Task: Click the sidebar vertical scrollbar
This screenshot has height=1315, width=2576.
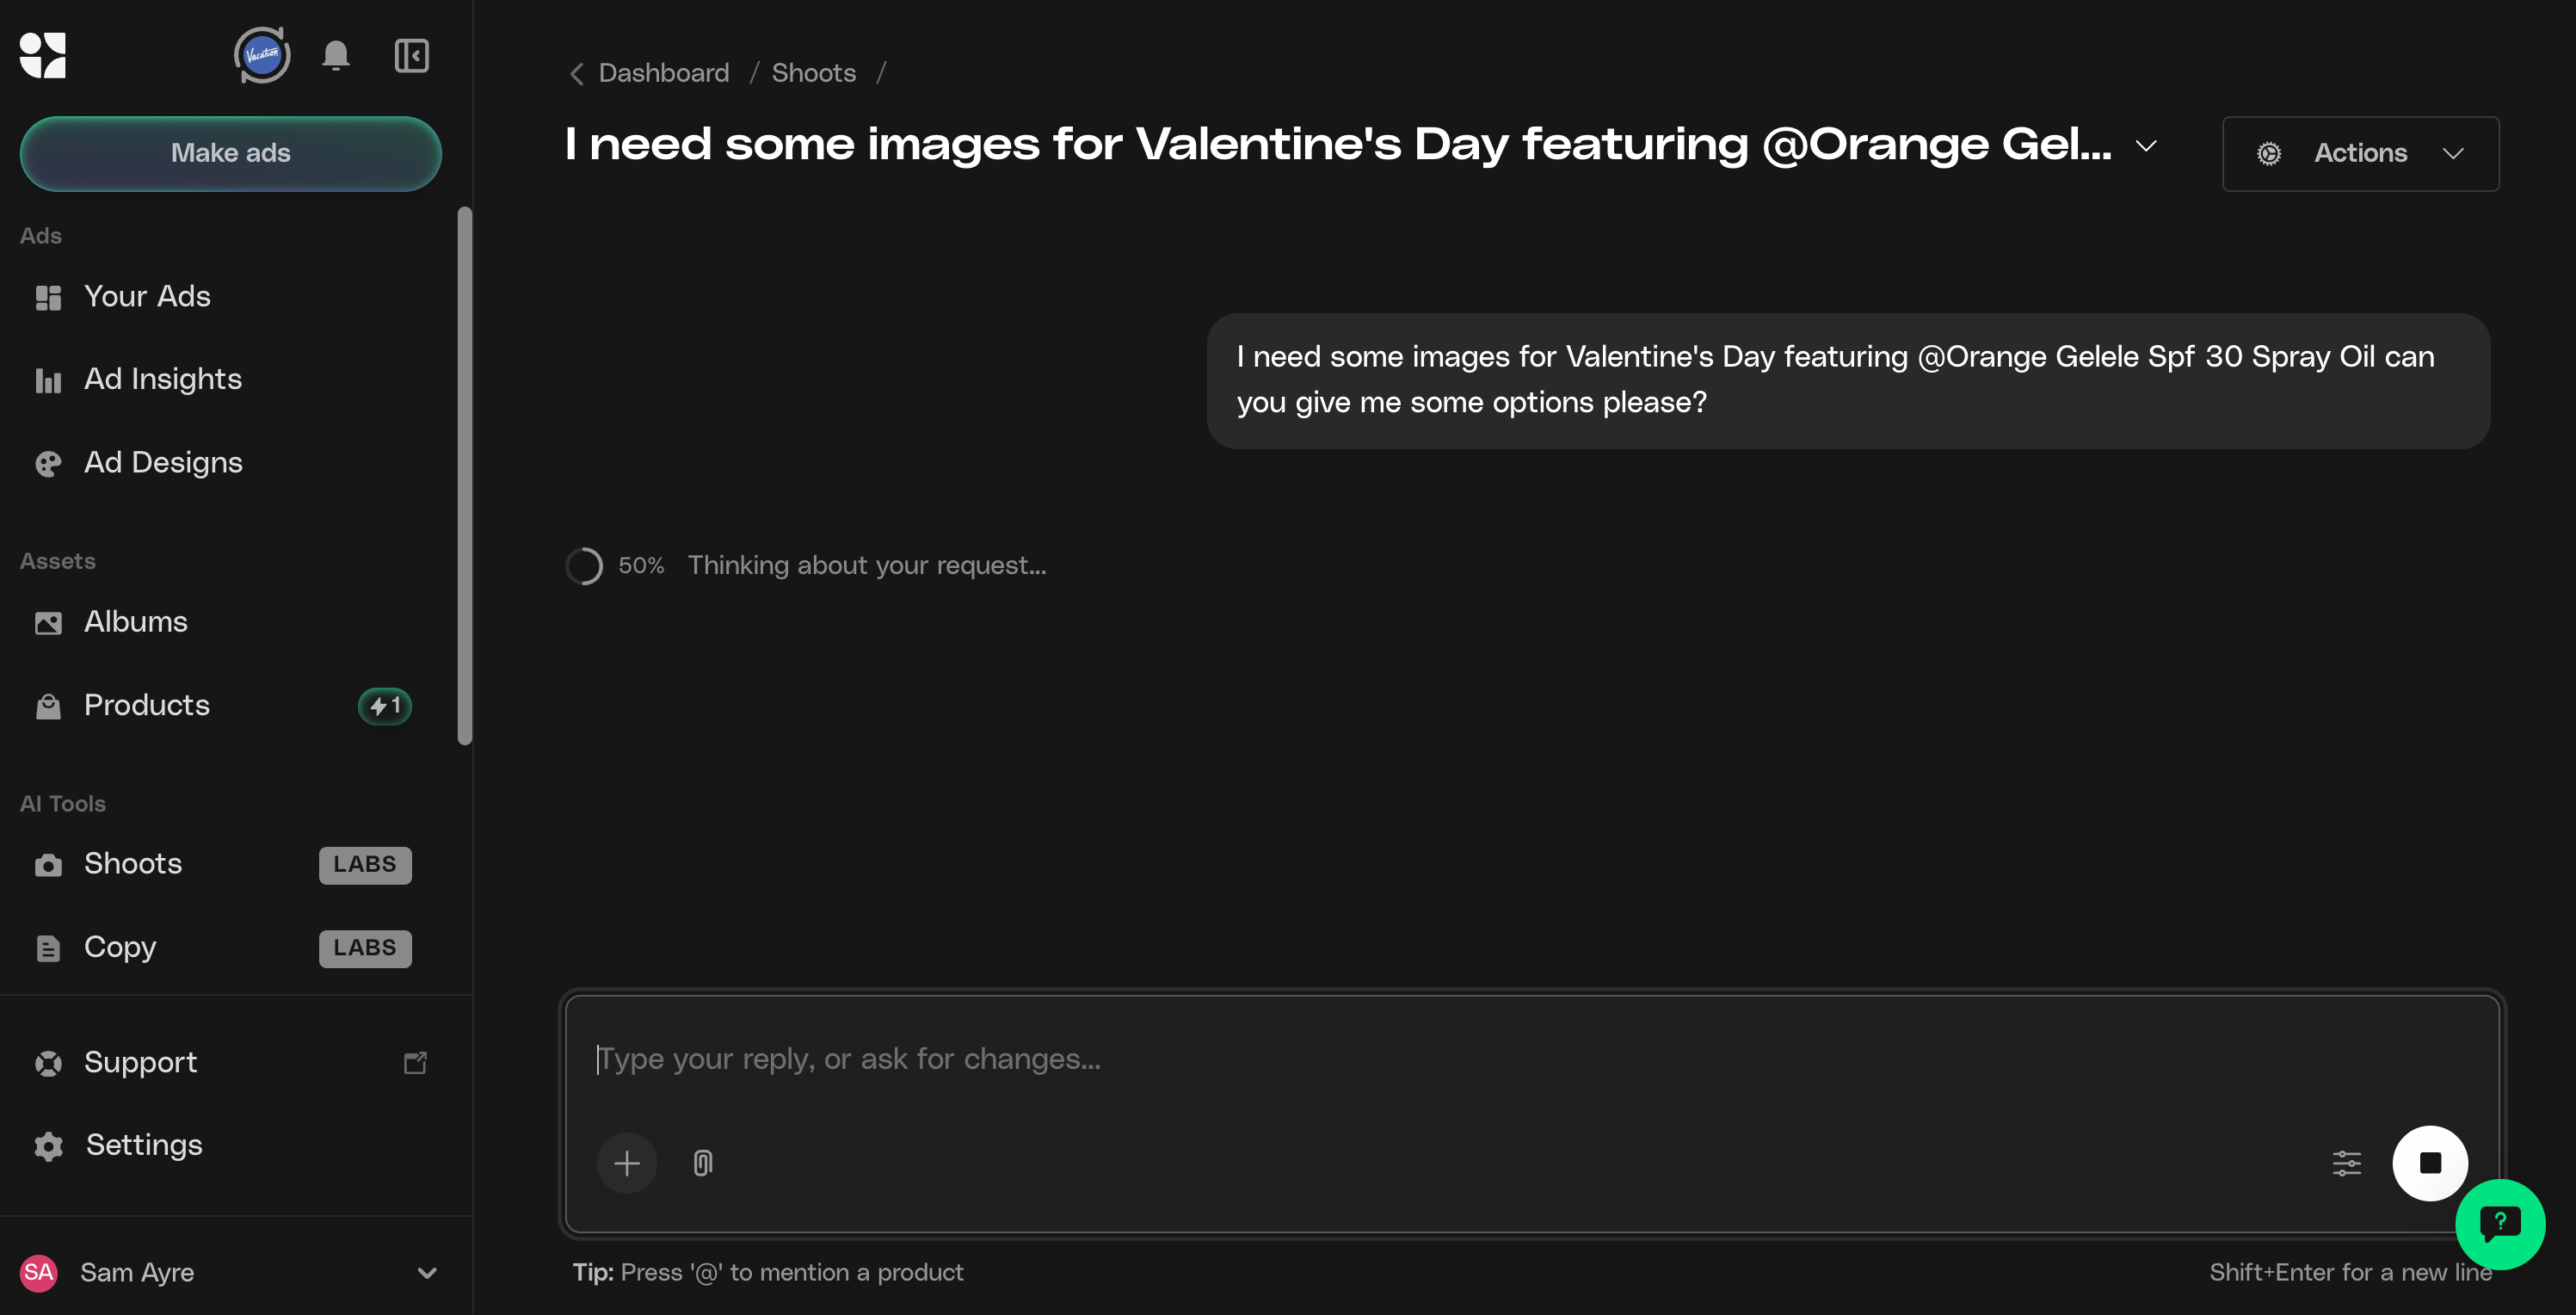Action: tap(464, 475)
